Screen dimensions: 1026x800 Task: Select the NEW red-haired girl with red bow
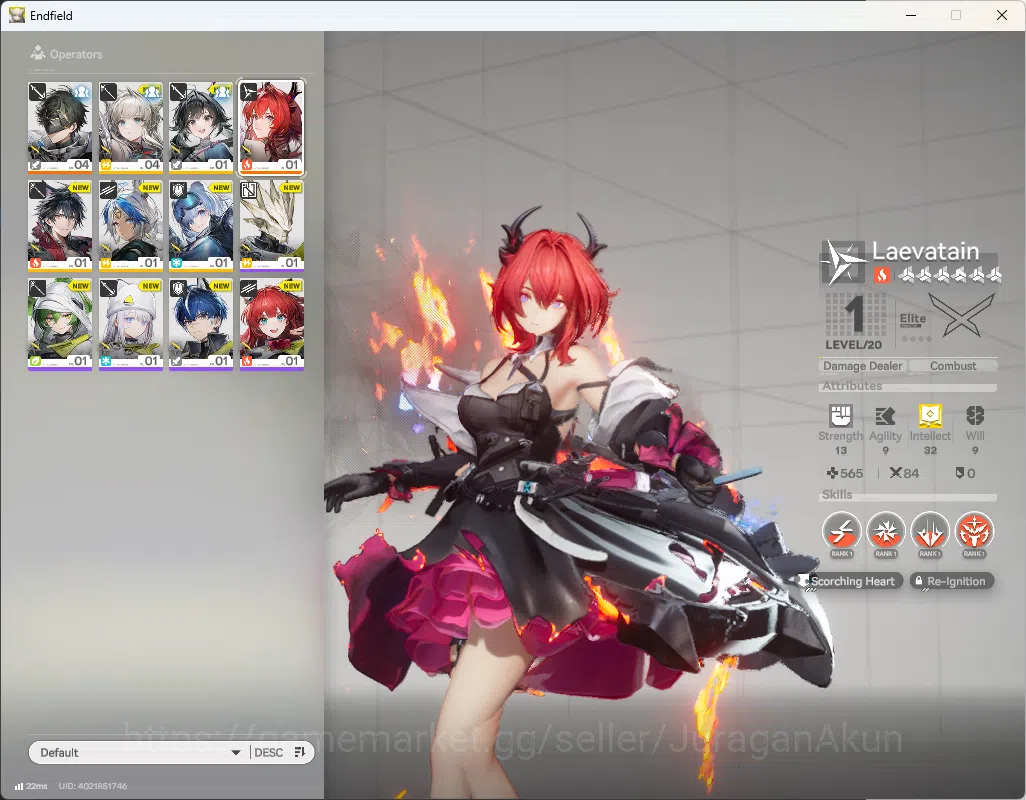point(272,324)
